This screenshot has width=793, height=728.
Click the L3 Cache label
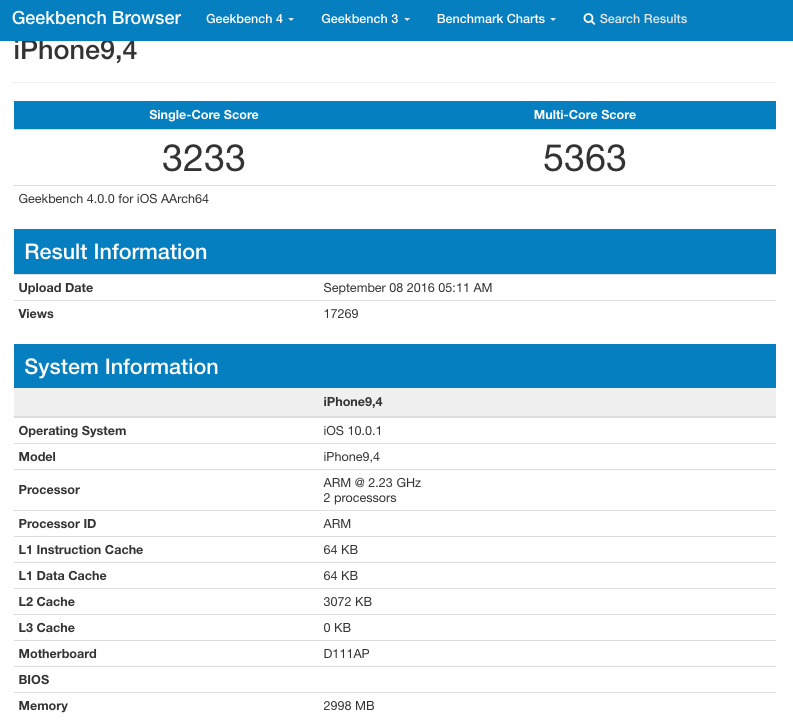pyautogui.click(x=47, y=627)
